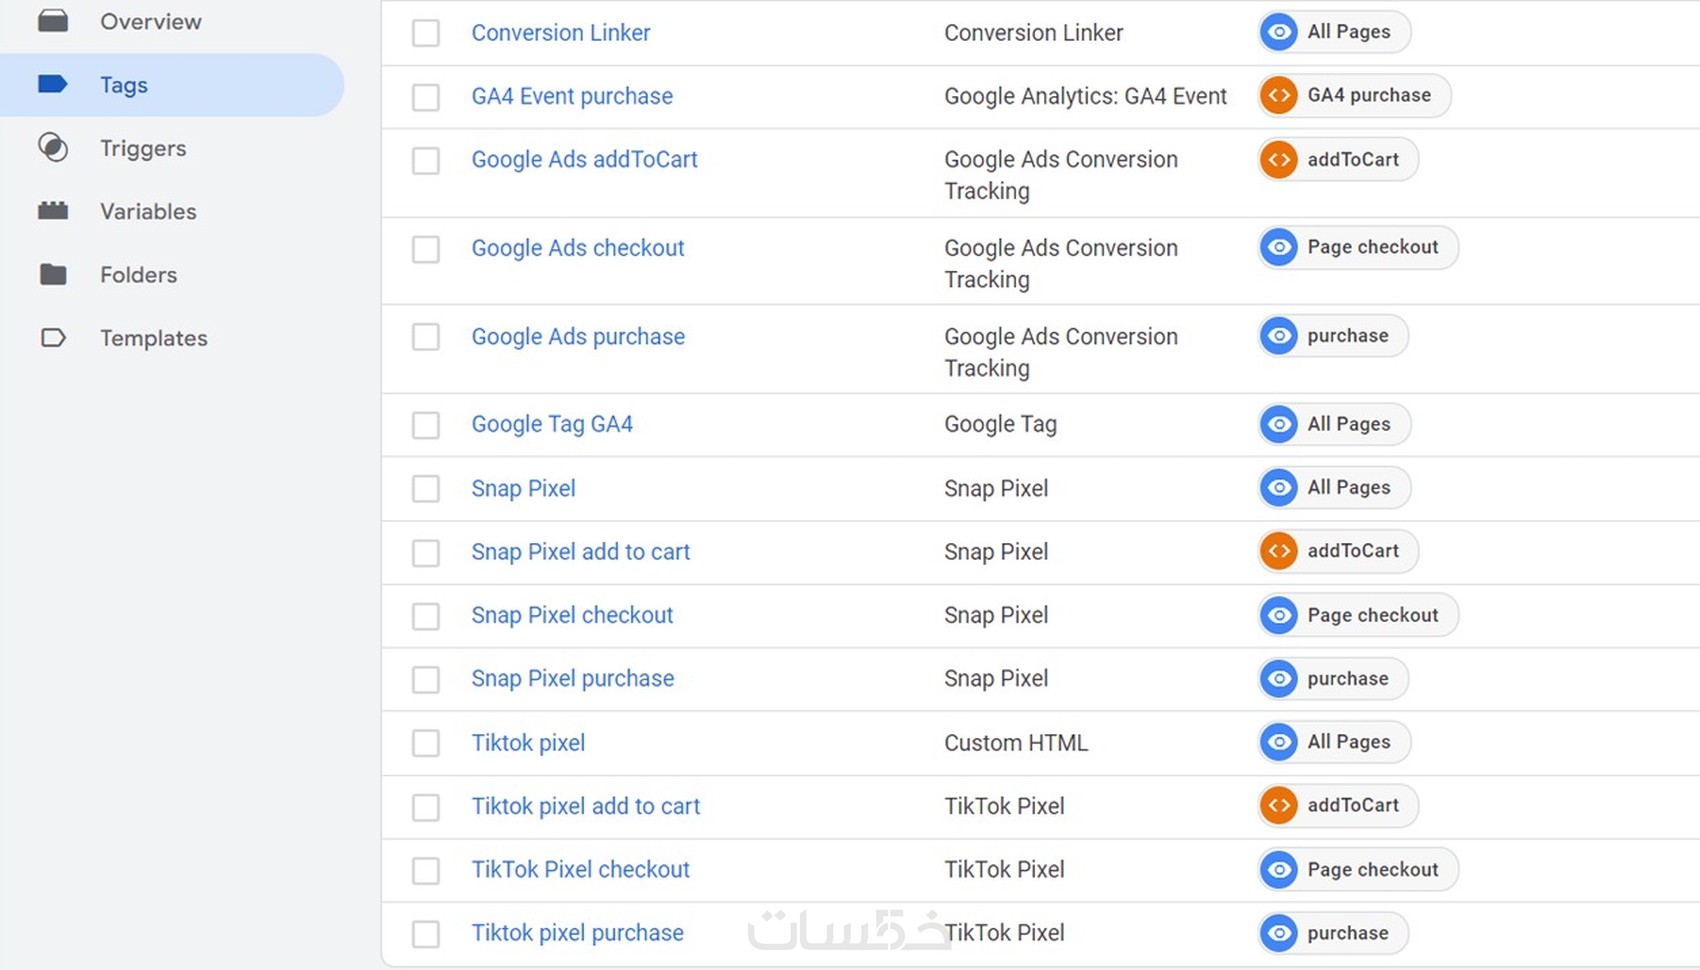
Task: Open the Google Tag GA4 link
Action: 552,424
